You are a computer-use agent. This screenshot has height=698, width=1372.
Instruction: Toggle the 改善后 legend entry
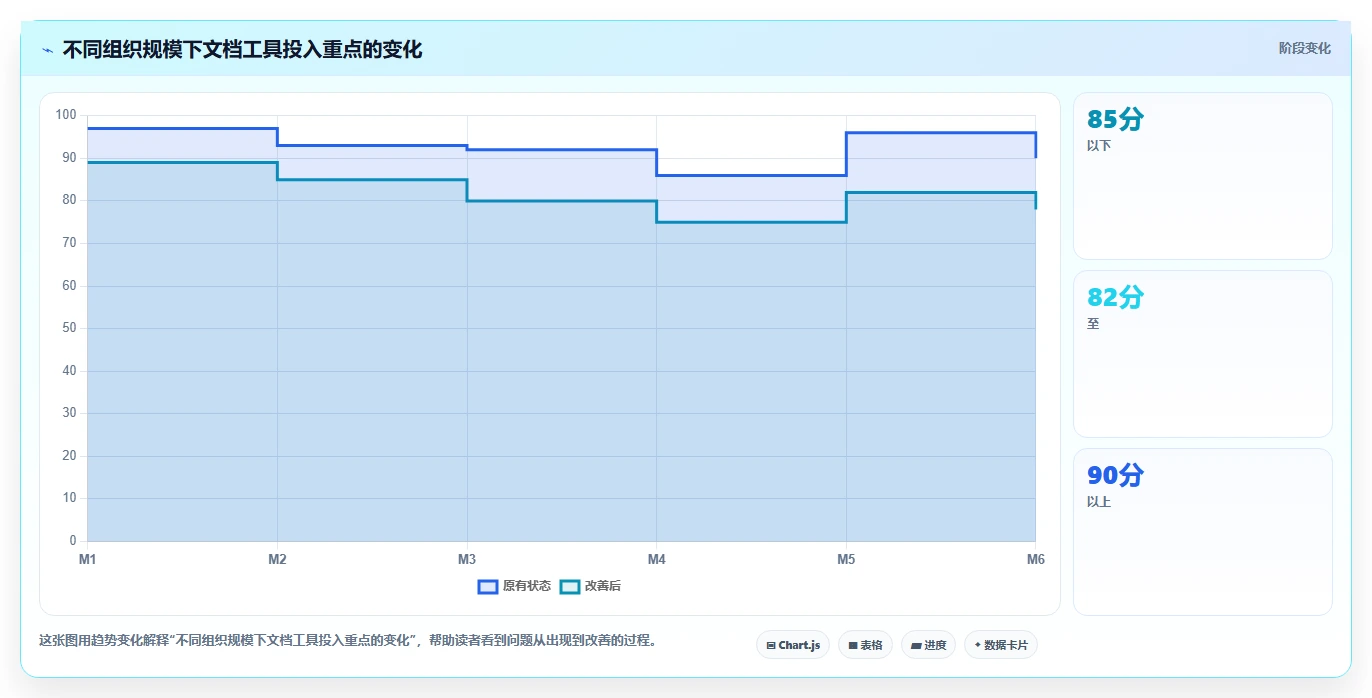pos(590,586)
